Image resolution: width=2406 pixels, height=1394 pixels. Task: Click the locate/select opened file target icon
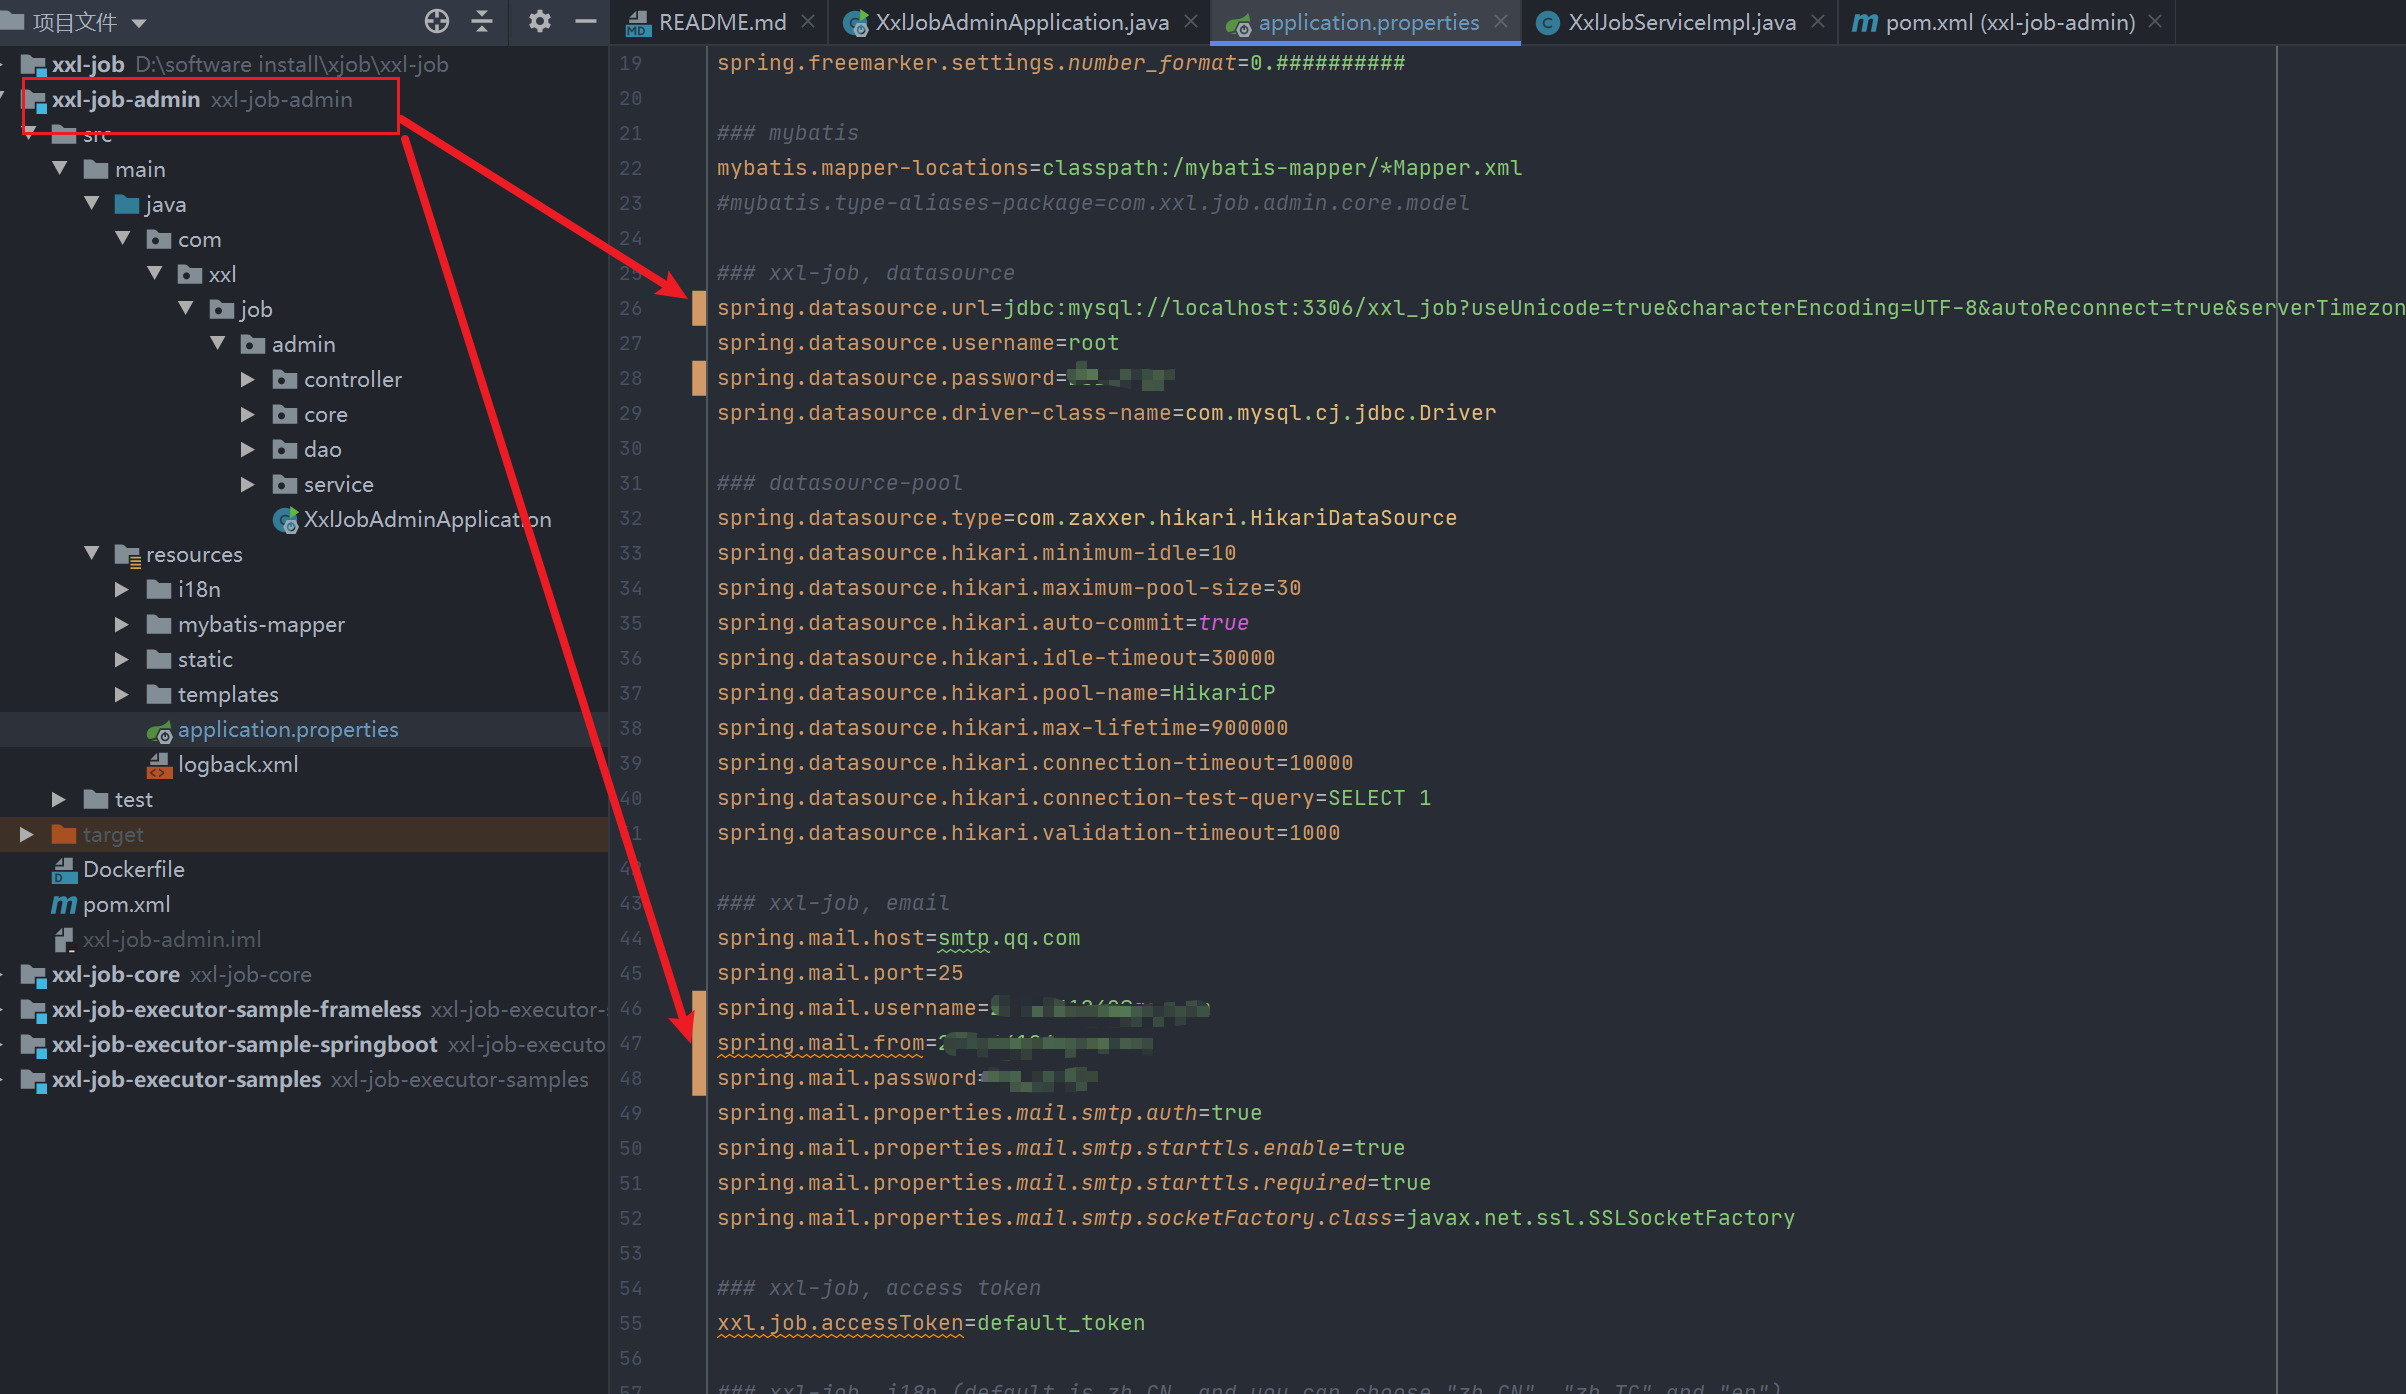[x=437, y=21]
